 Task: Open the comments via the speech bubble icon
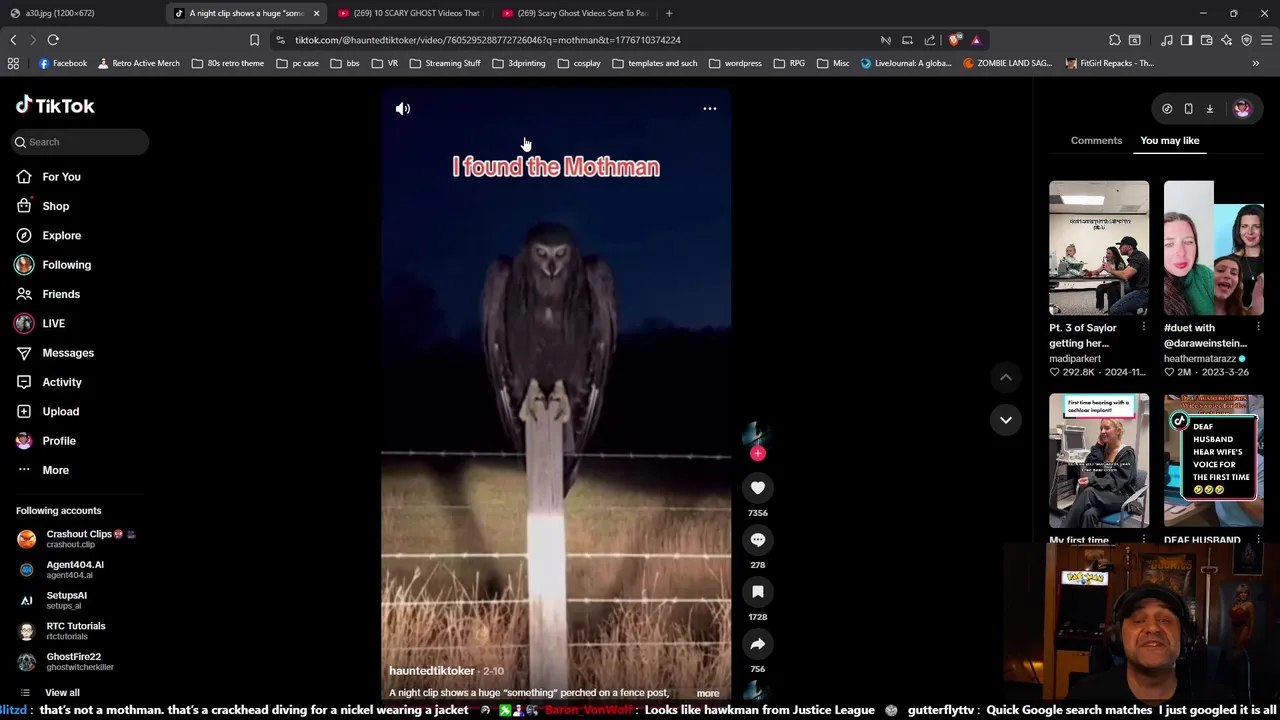coord(757,540)
